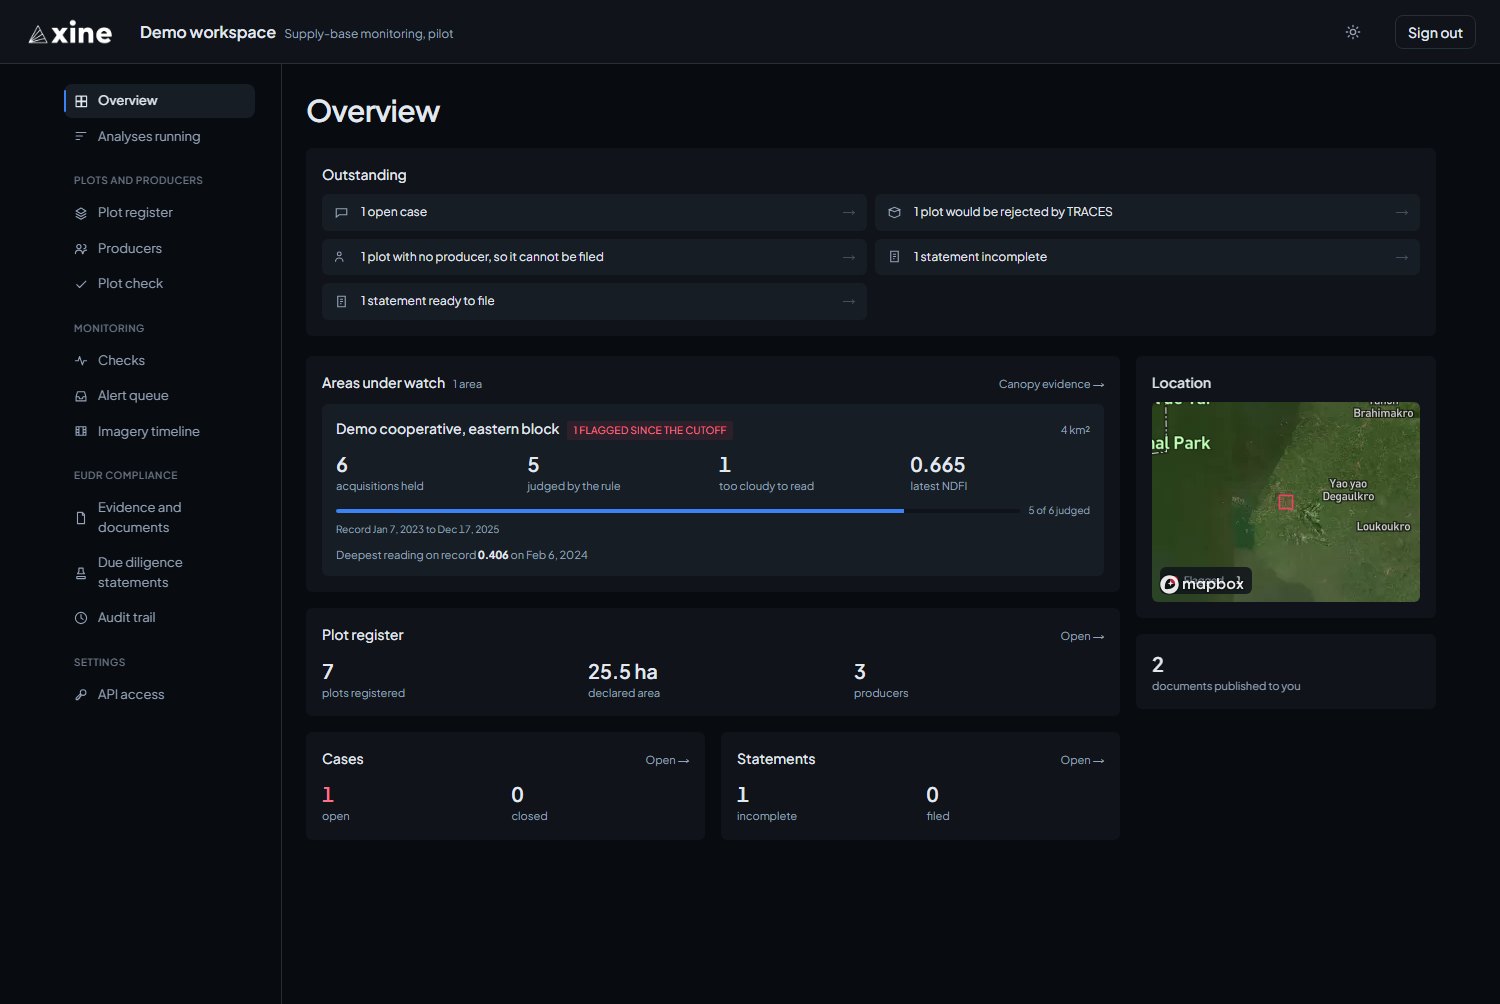Open Analyses running in the sidebar
Viewport: 1500px width, 1004px height.
[x=160, y=136]
